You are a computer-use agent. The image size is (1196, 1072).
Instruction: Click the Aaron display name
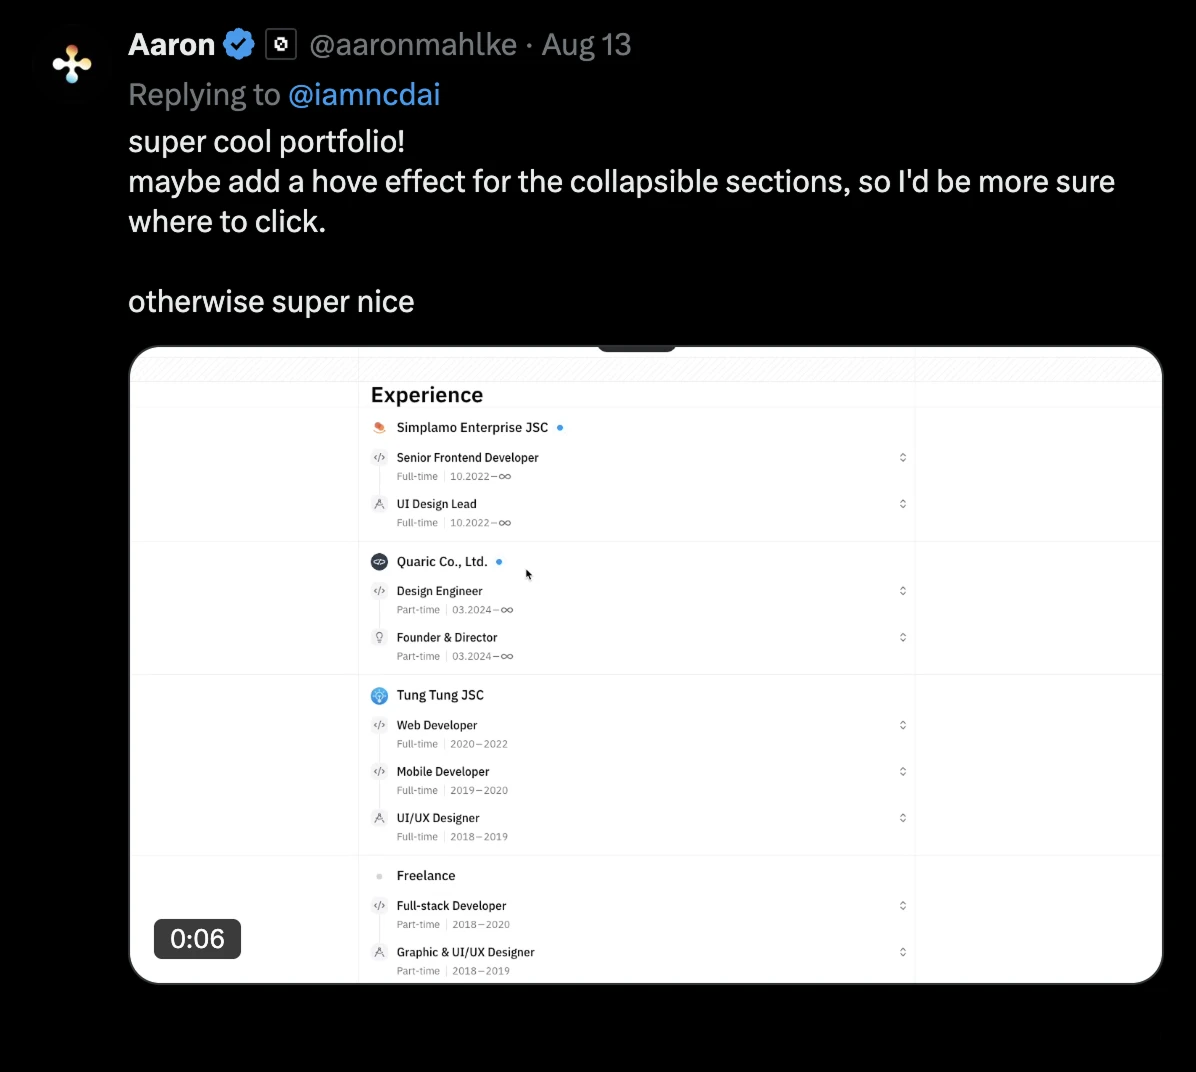pyautogui.click(x=172, y=45)
